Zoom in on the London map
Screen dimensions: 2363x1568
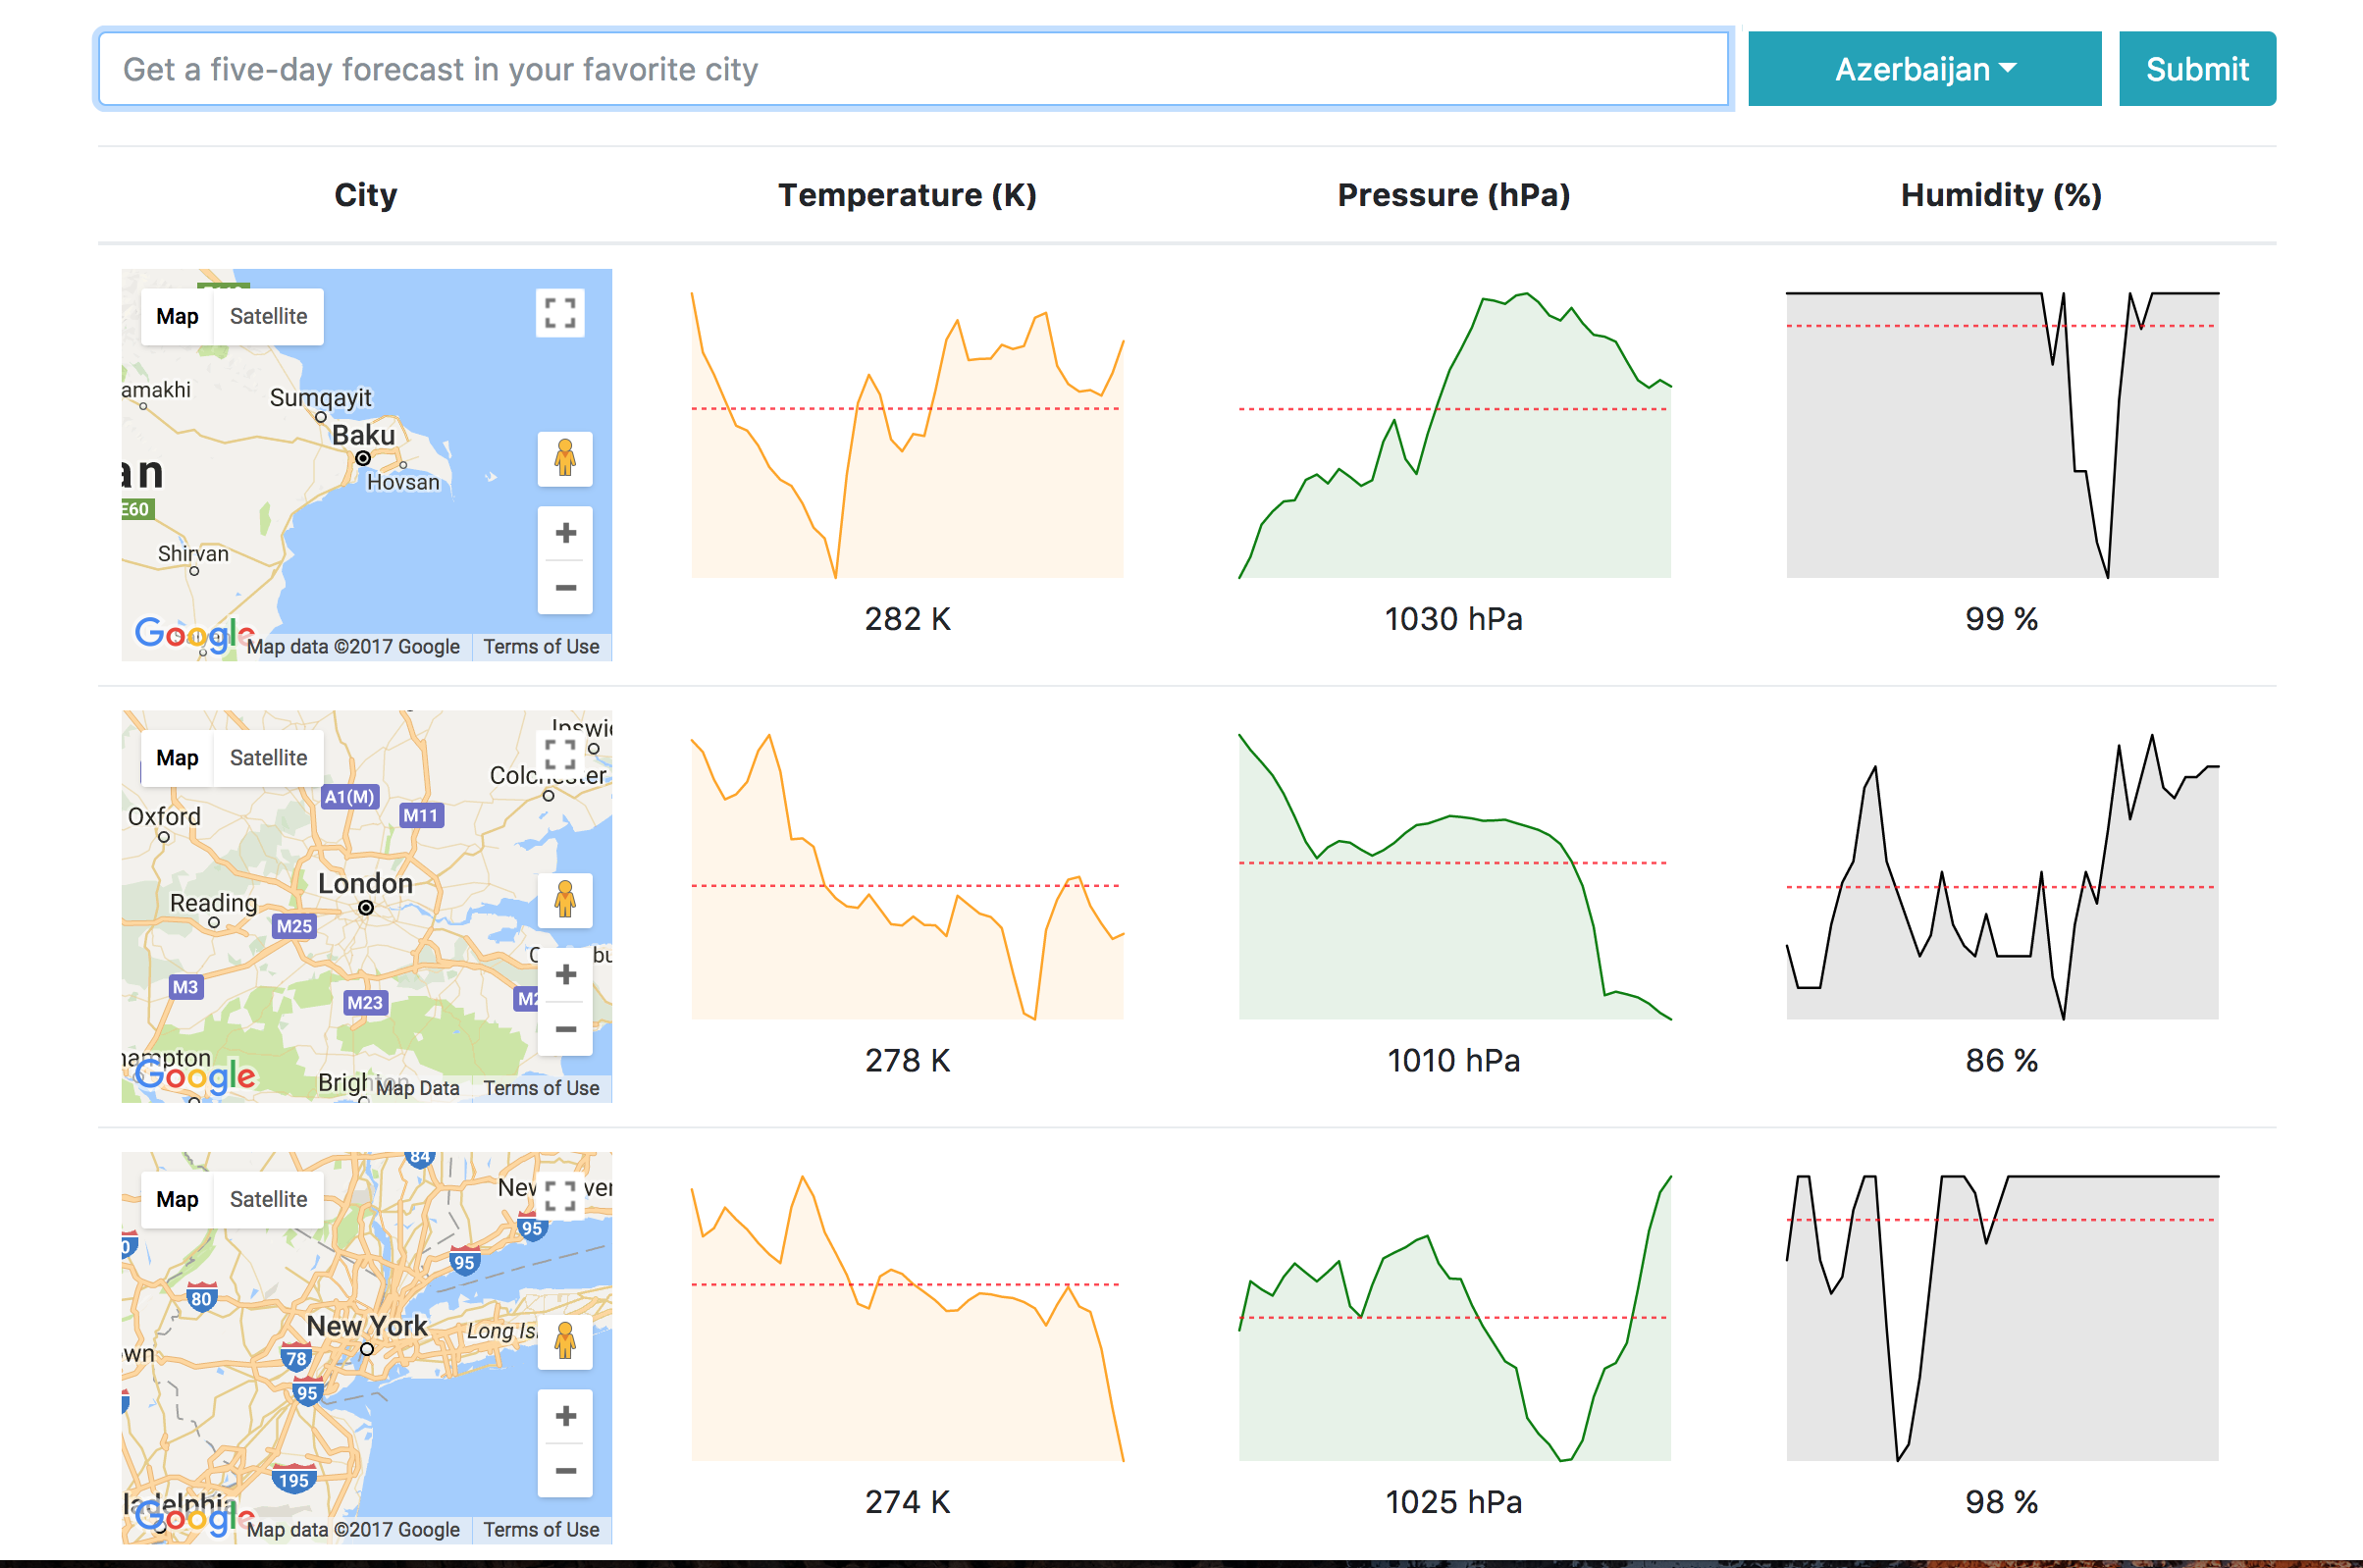click(565, 974)
